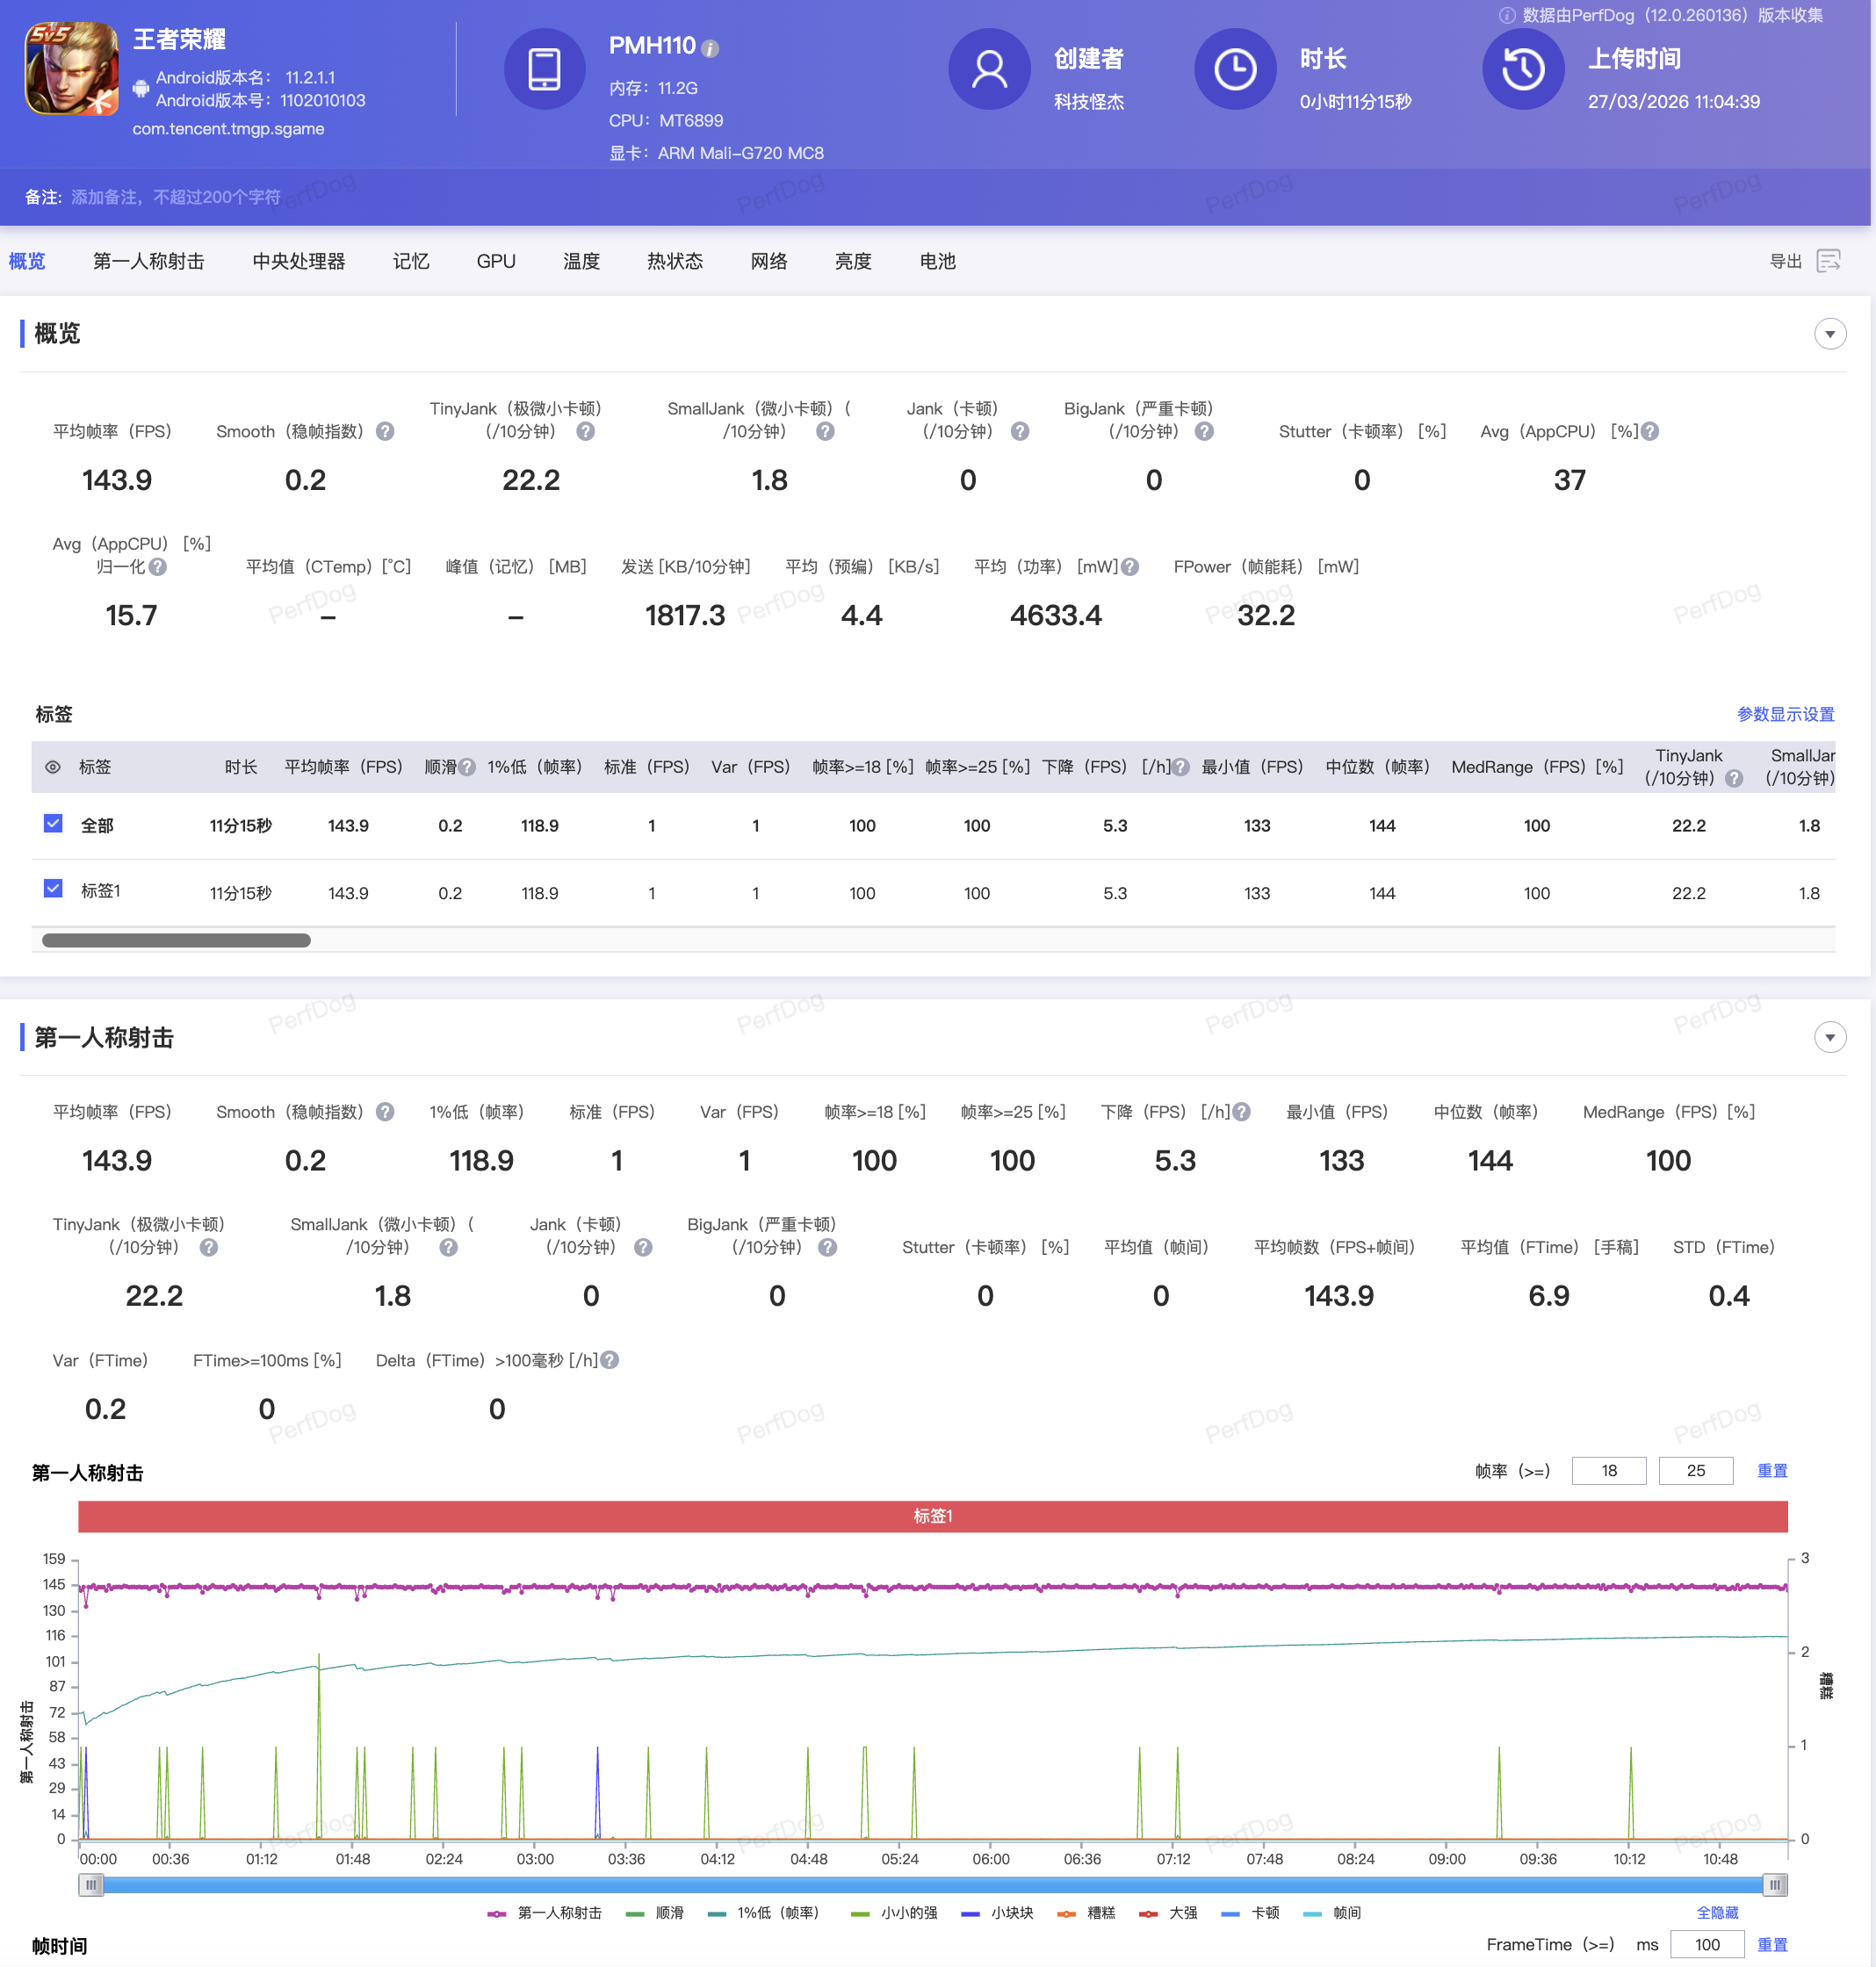The width and height of the screenshot is (1876, 1967).
Task: Open the GPU tab
Action: 496,261
